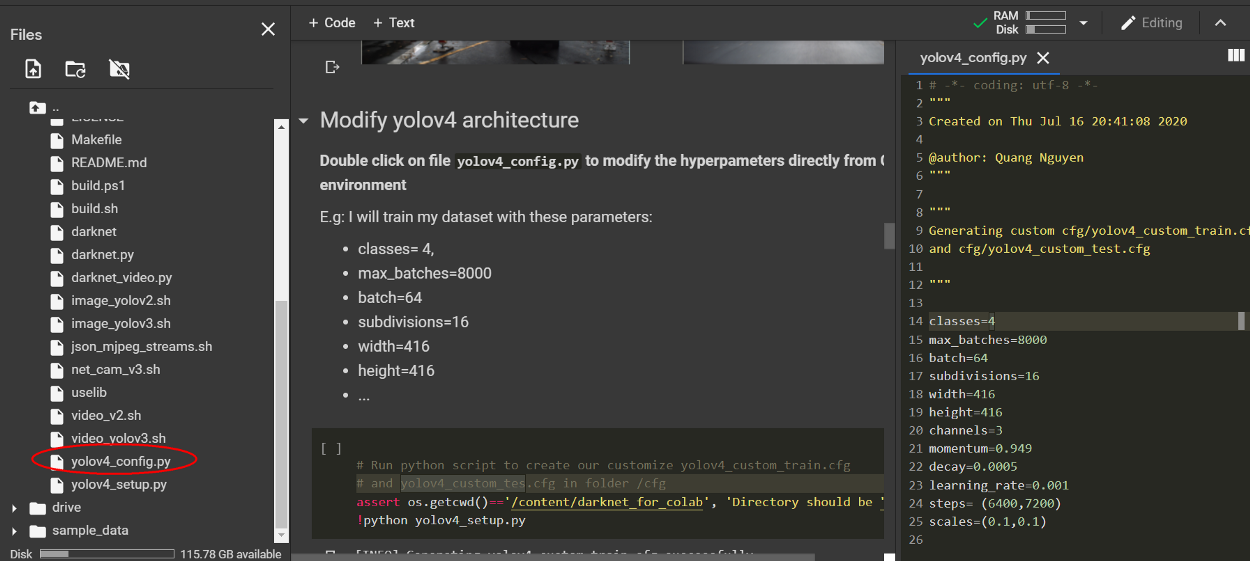Click the code line !python yolov4_setup.py
The image size is (1250, 561).
click(x=440, y=520)
